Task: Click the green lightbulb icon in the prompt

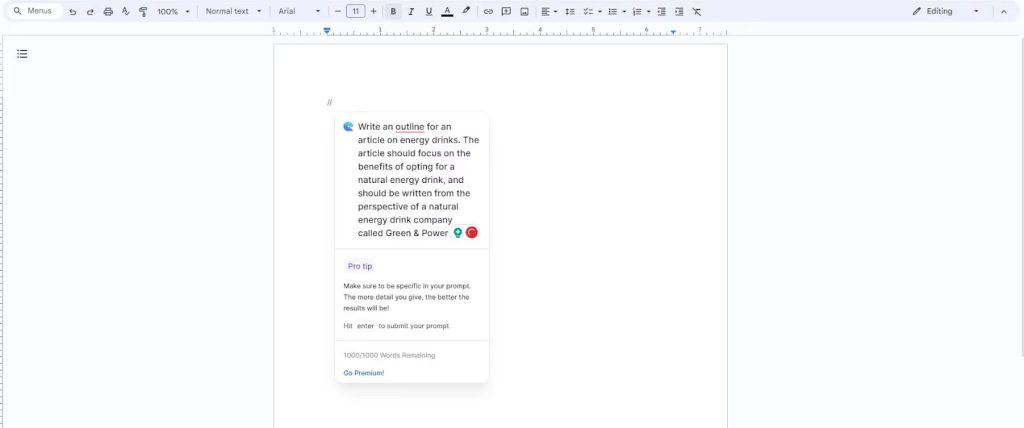Action: coord(458,233)
